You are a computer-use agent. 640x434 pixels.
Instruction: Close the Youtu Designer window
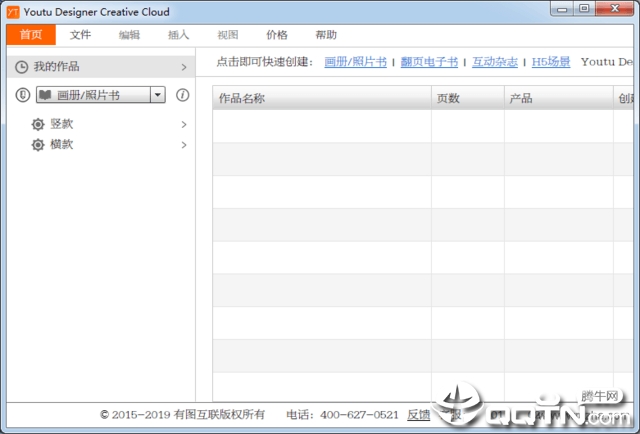(615, 9)
